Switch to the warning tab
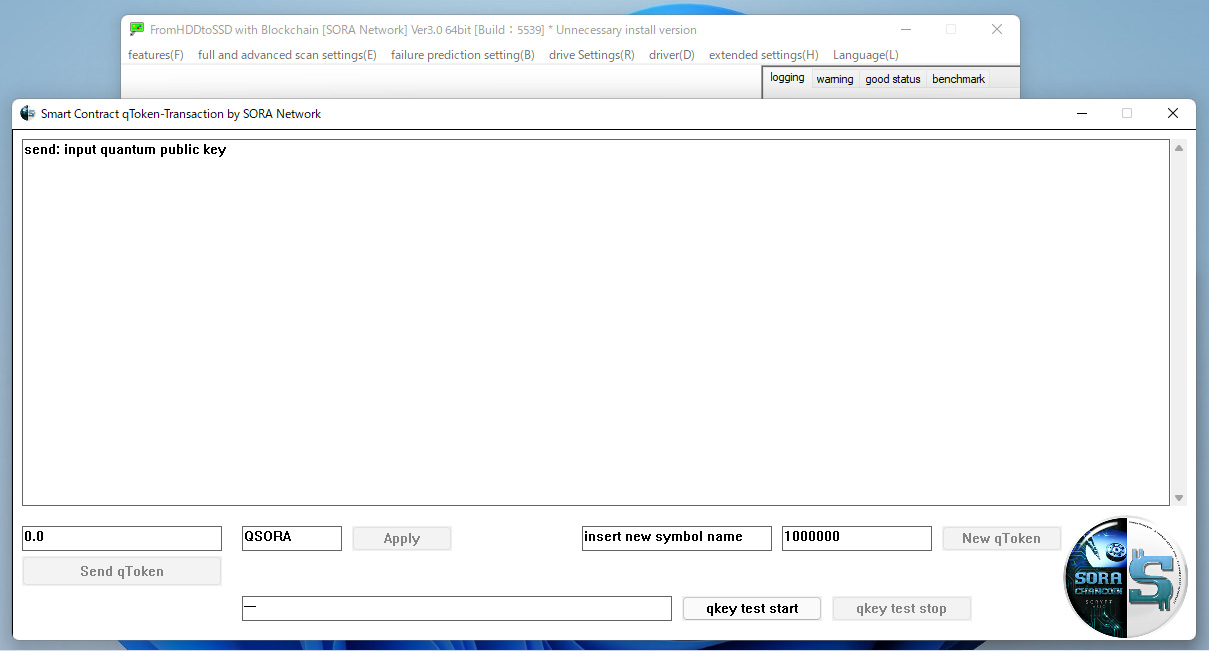 [x=835, y=79]
